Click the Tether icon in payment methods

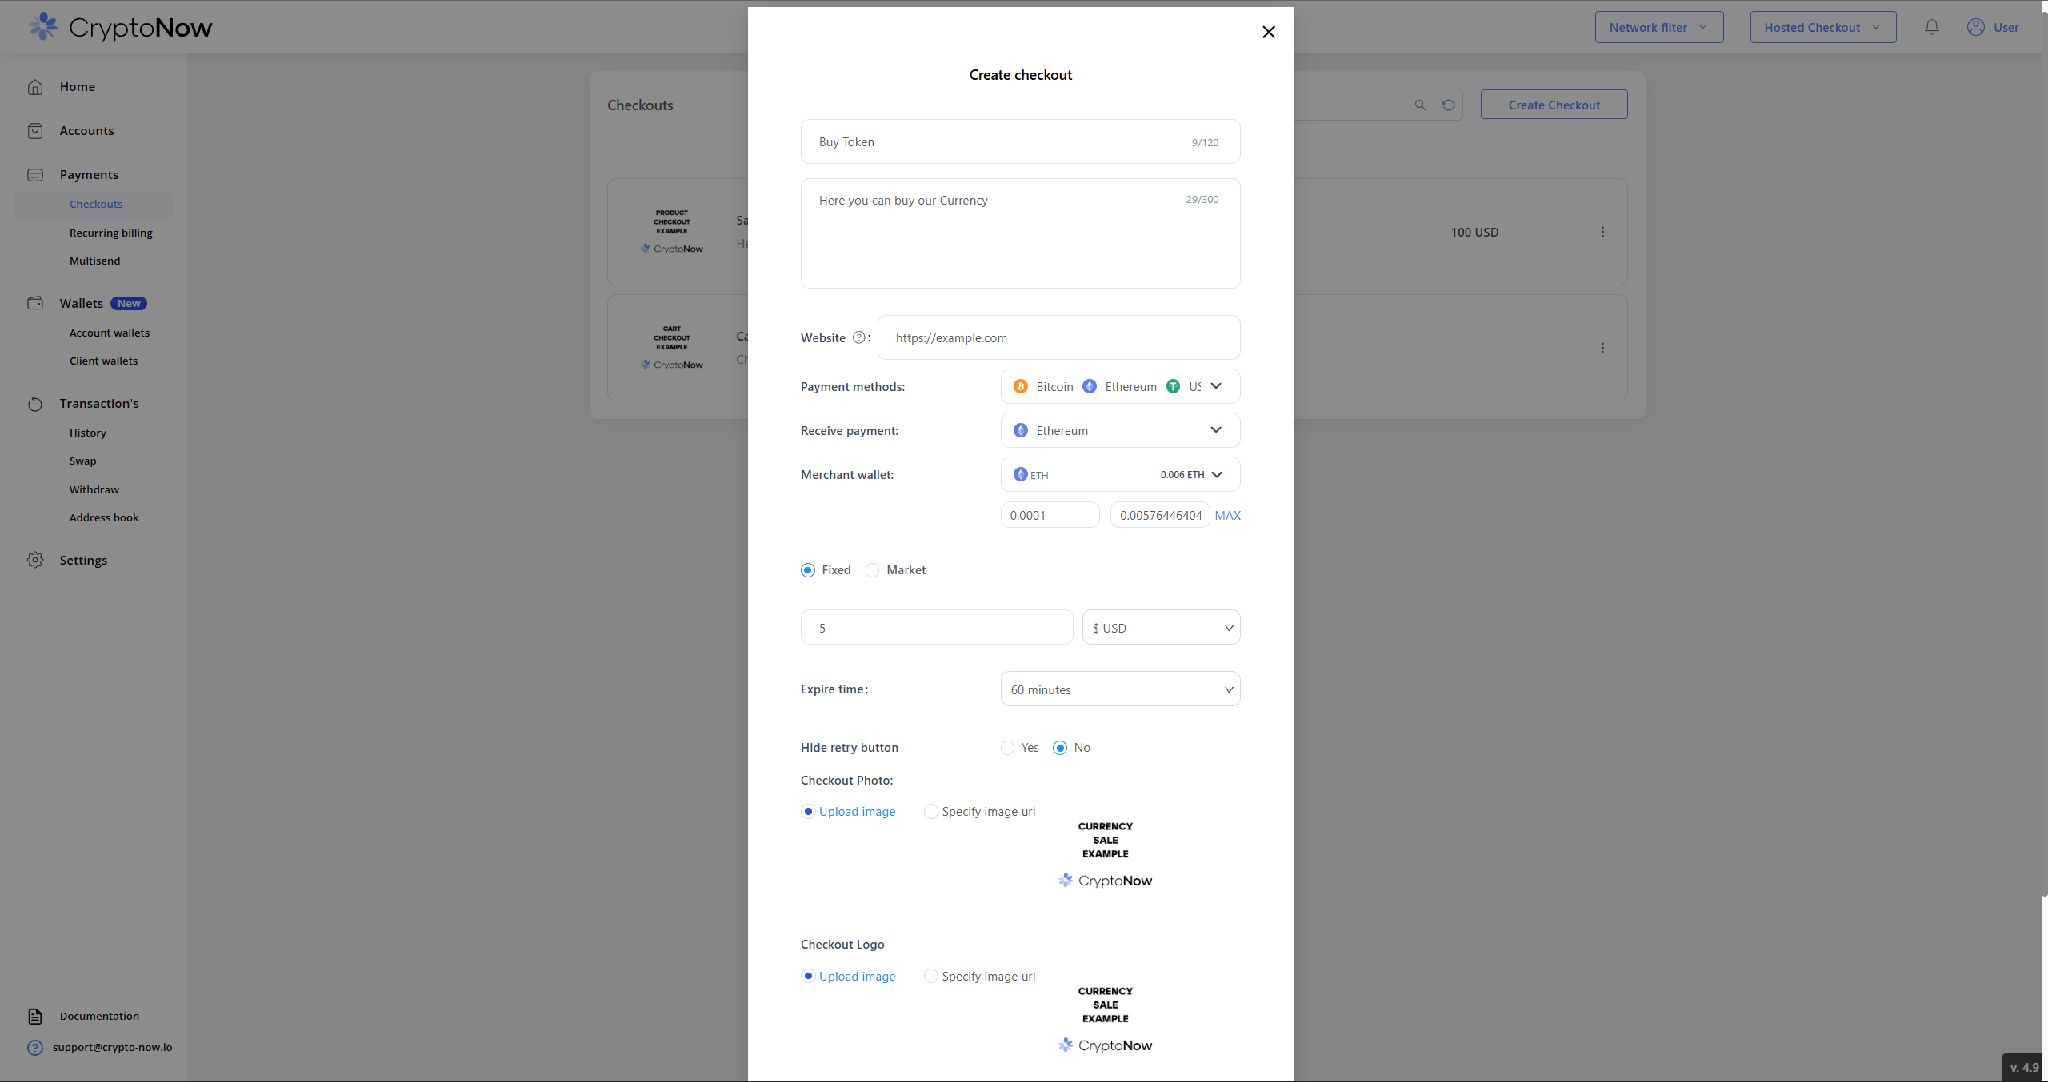click(1173, 386)
